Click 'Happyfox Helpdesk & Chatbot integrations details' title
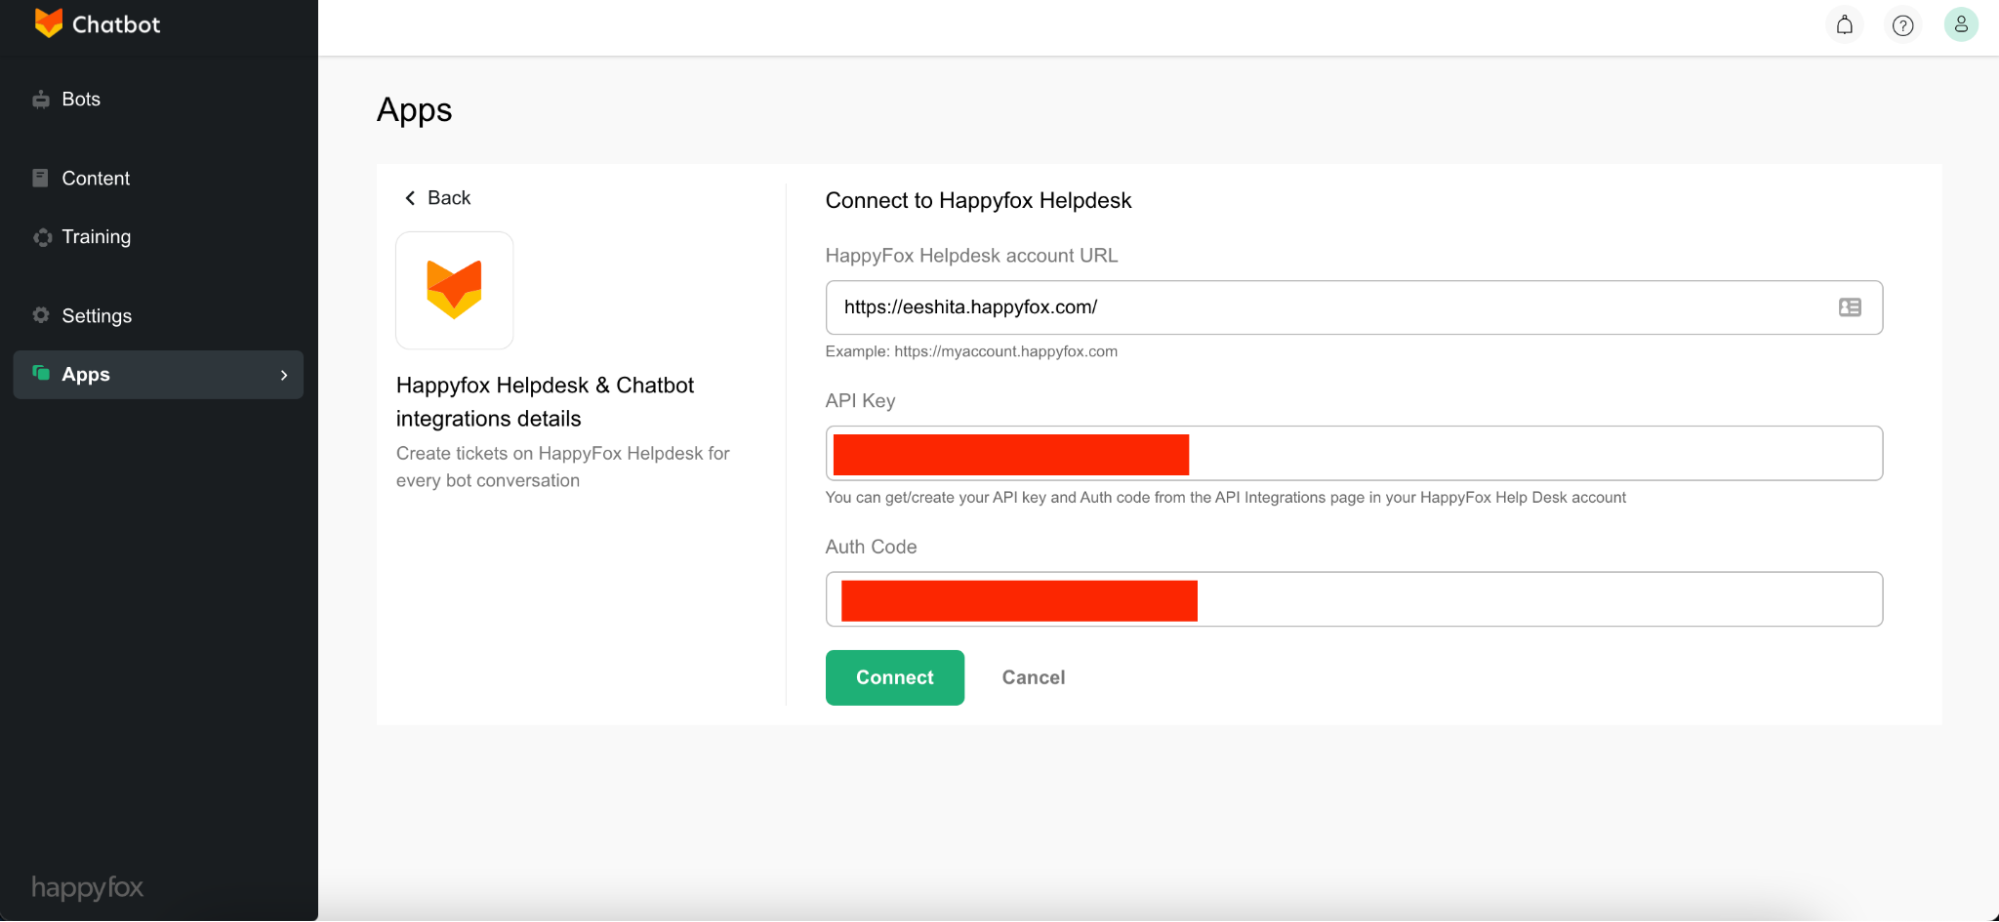 pos(544,402)
